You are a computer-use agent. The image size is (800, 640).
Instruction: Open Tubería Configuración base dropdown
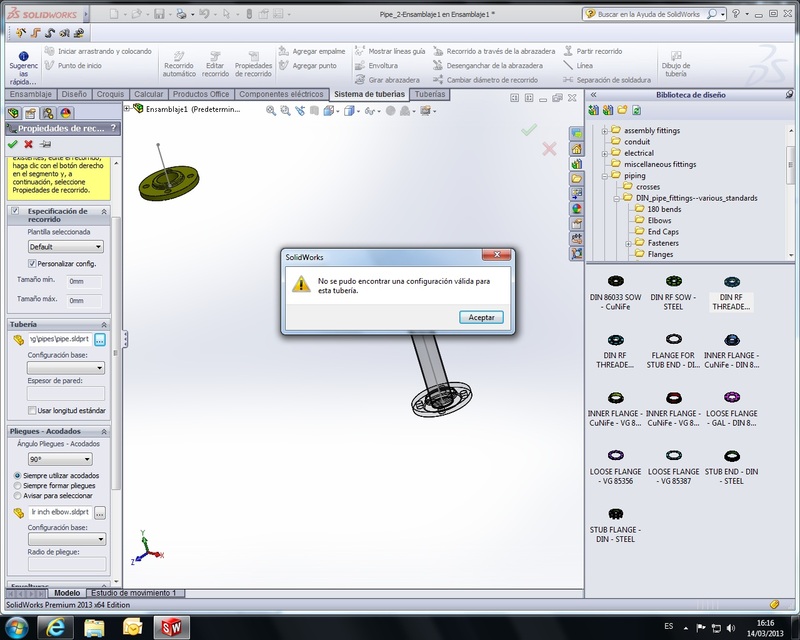click(65, 367)
